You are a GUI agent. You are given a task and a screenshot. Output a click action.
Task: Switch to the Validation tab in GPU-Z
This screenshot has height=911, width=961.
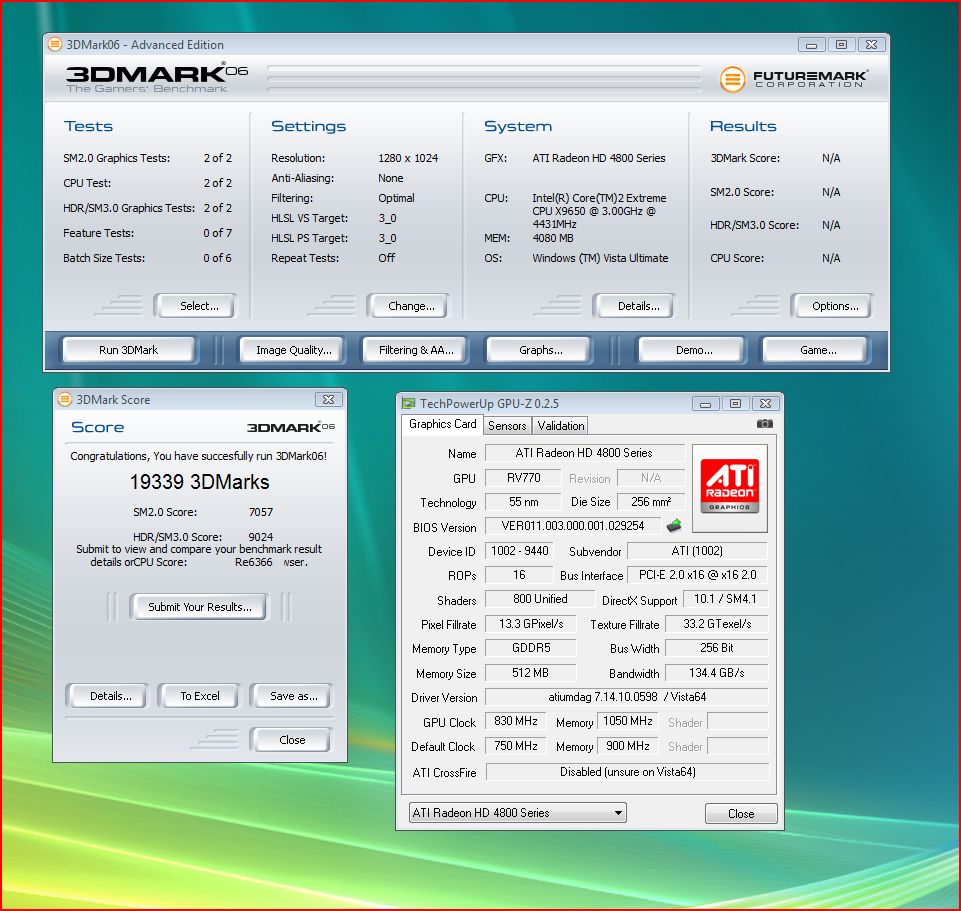tap(561, 425)
